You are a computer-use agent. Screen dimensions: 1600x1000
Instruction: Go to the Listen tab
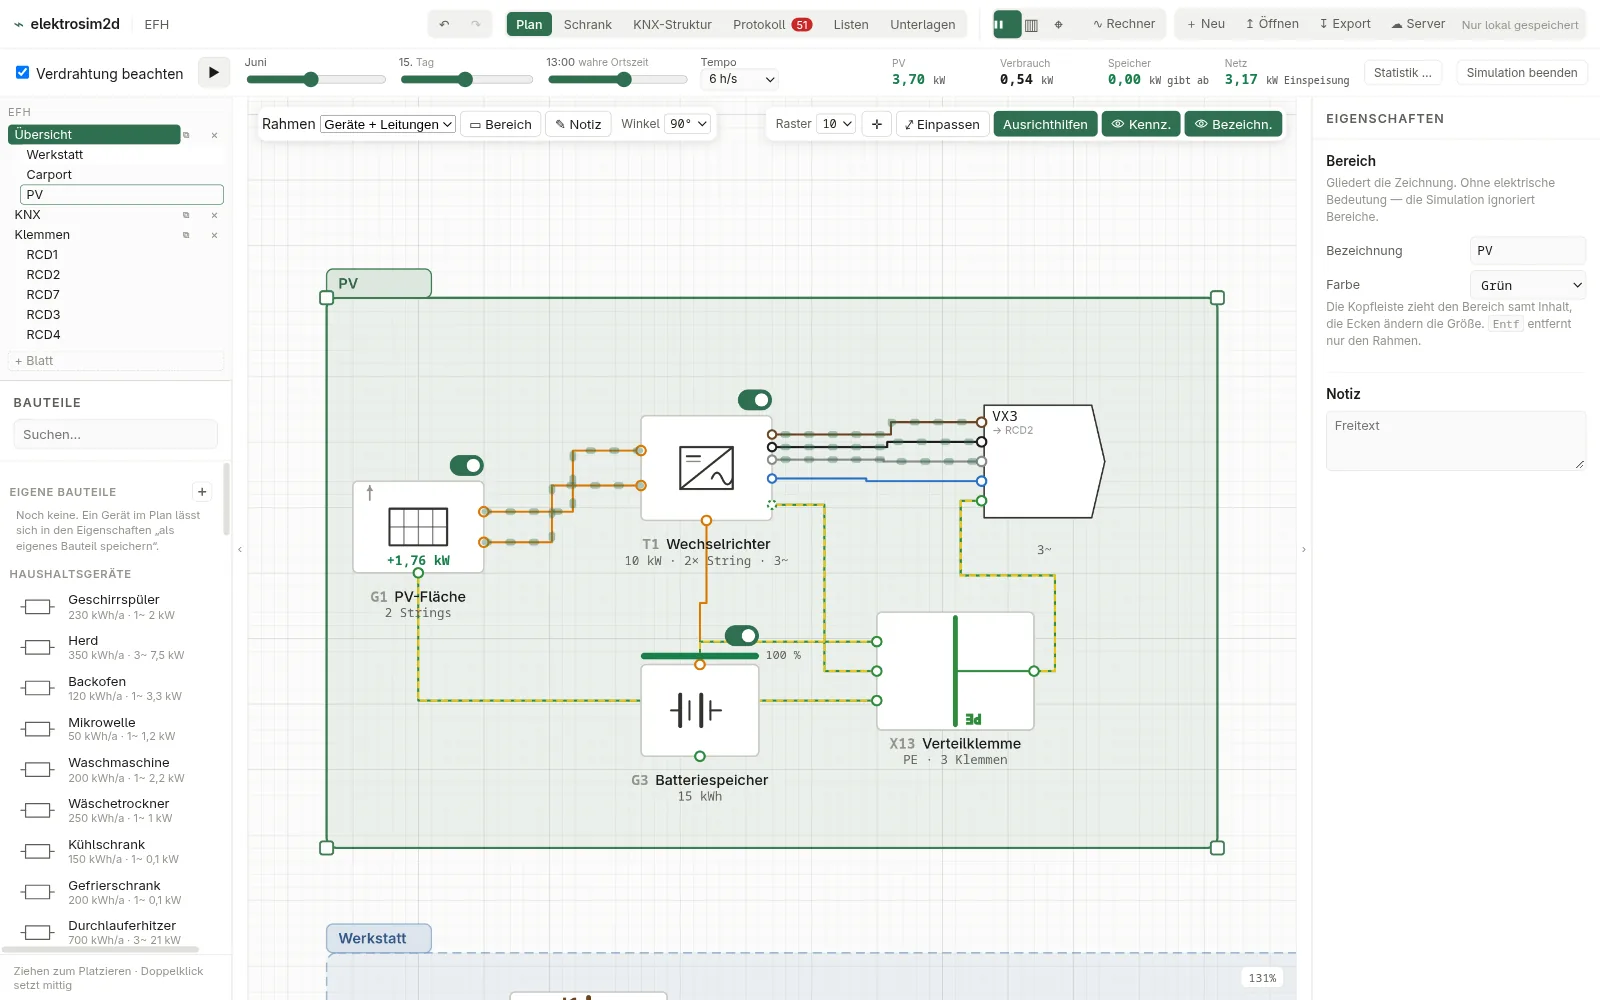pyautogui.click(x=851, y=24)
